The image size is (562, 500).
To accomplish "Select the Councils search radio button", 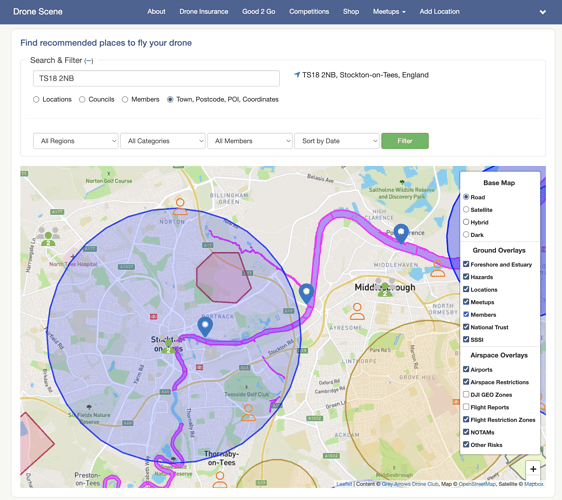I will coord(82,99).
